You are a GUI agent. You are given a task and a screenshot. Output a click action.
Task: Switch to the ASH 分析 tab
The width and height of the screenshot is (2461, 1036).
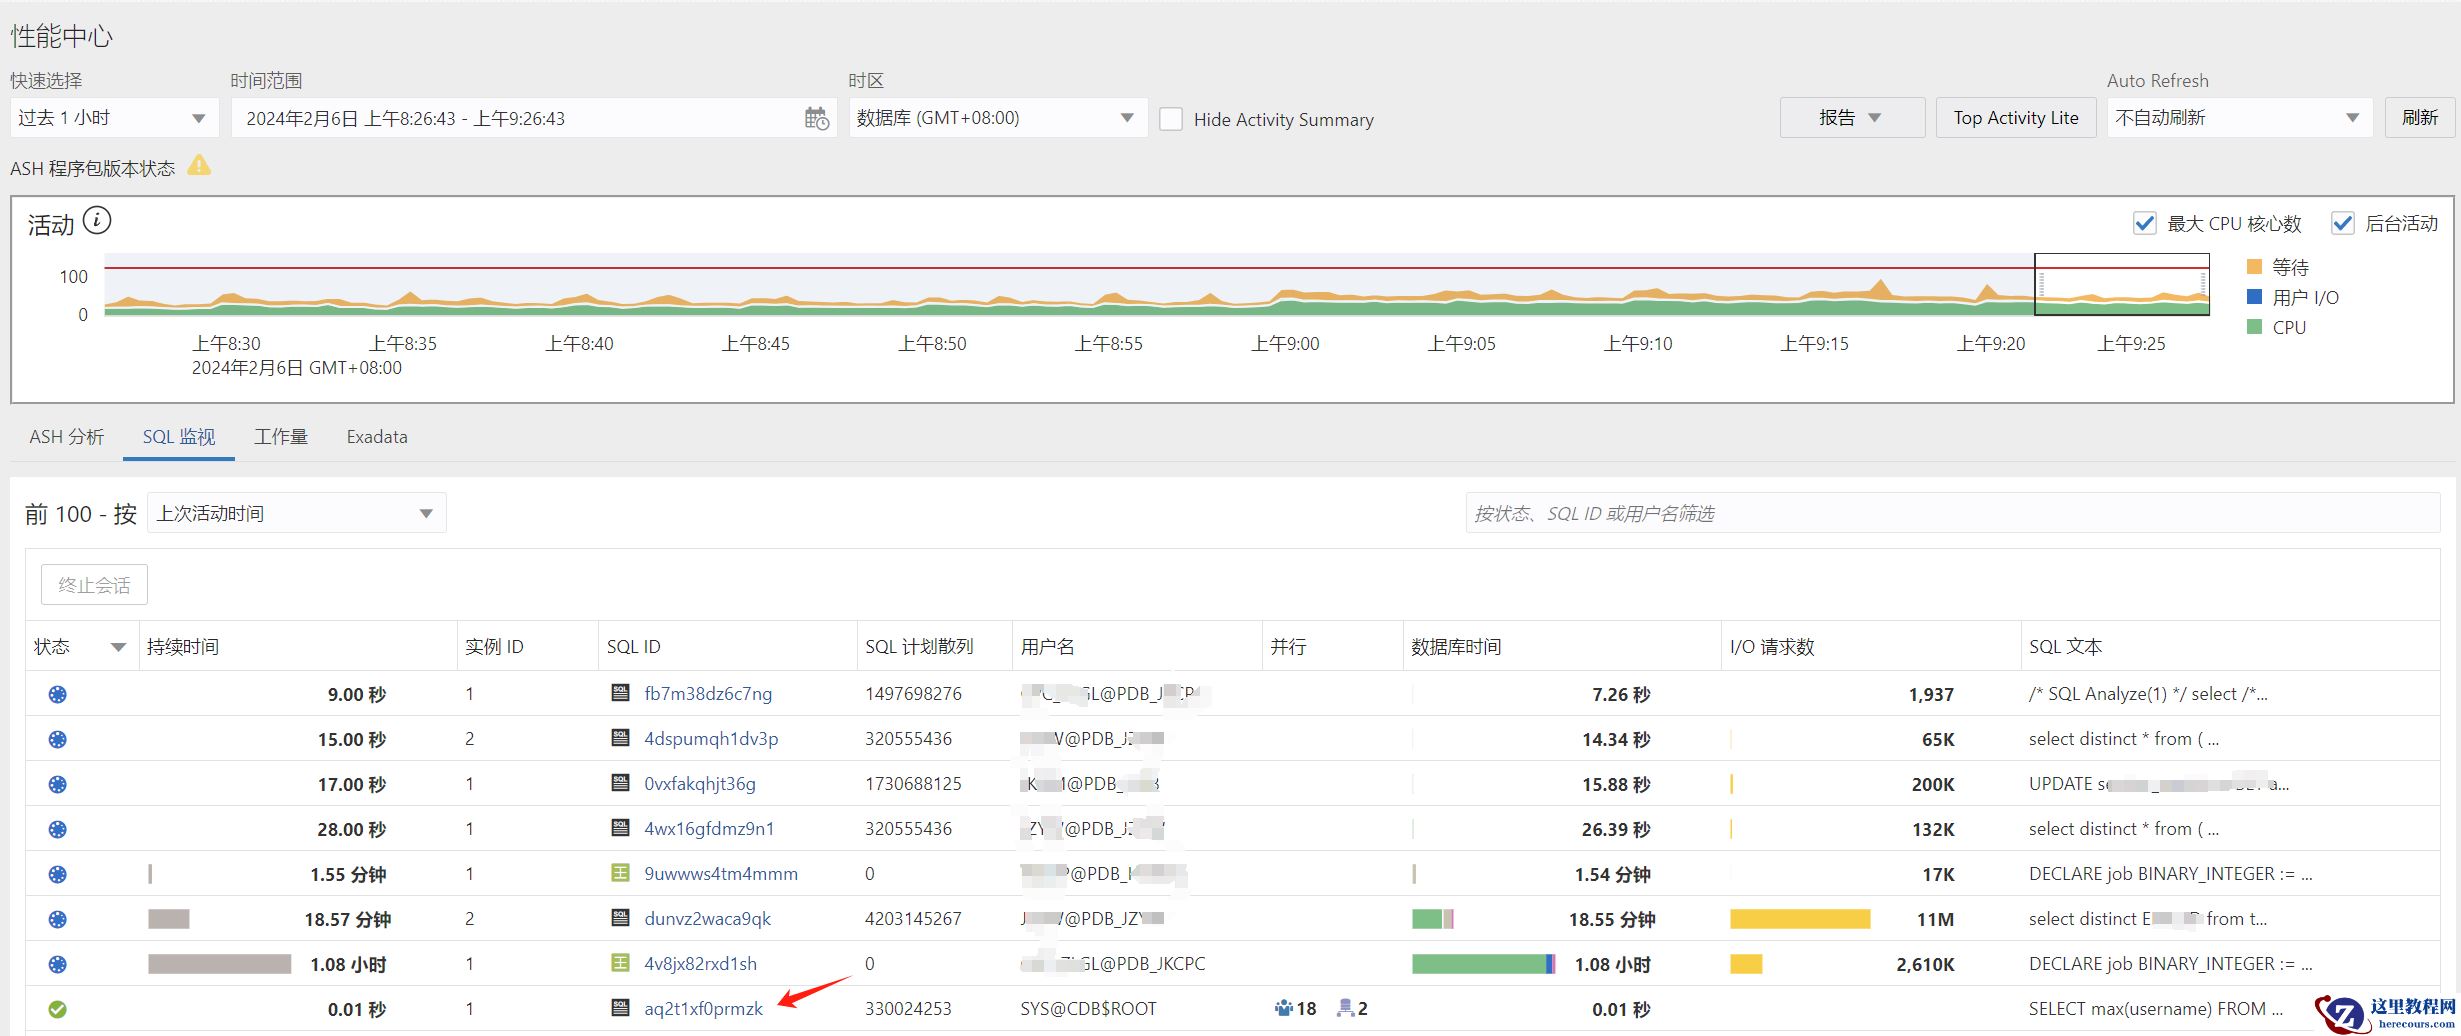pos(66,437)
